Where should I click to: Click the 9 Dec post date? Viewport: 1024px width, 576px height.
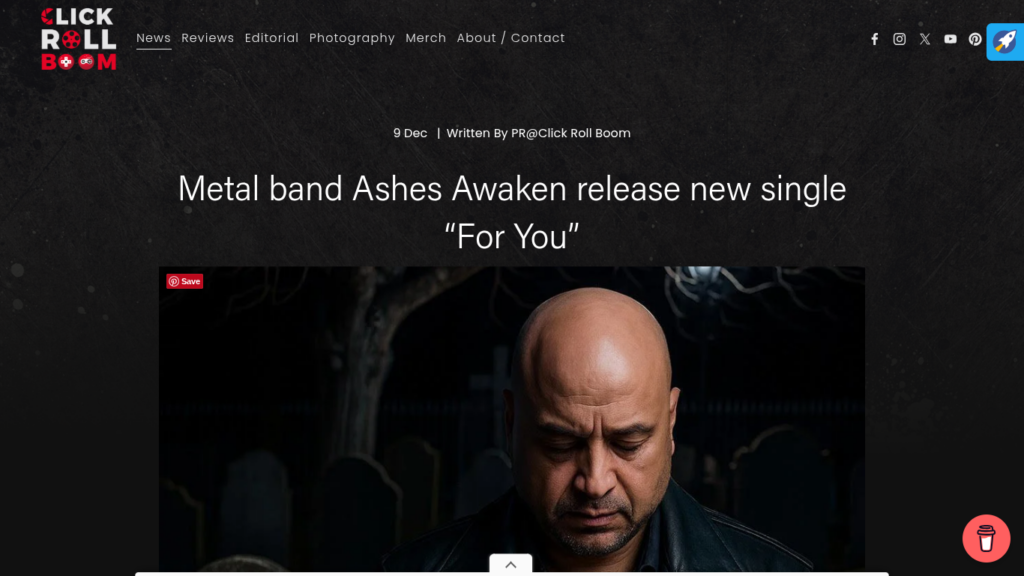410,133
